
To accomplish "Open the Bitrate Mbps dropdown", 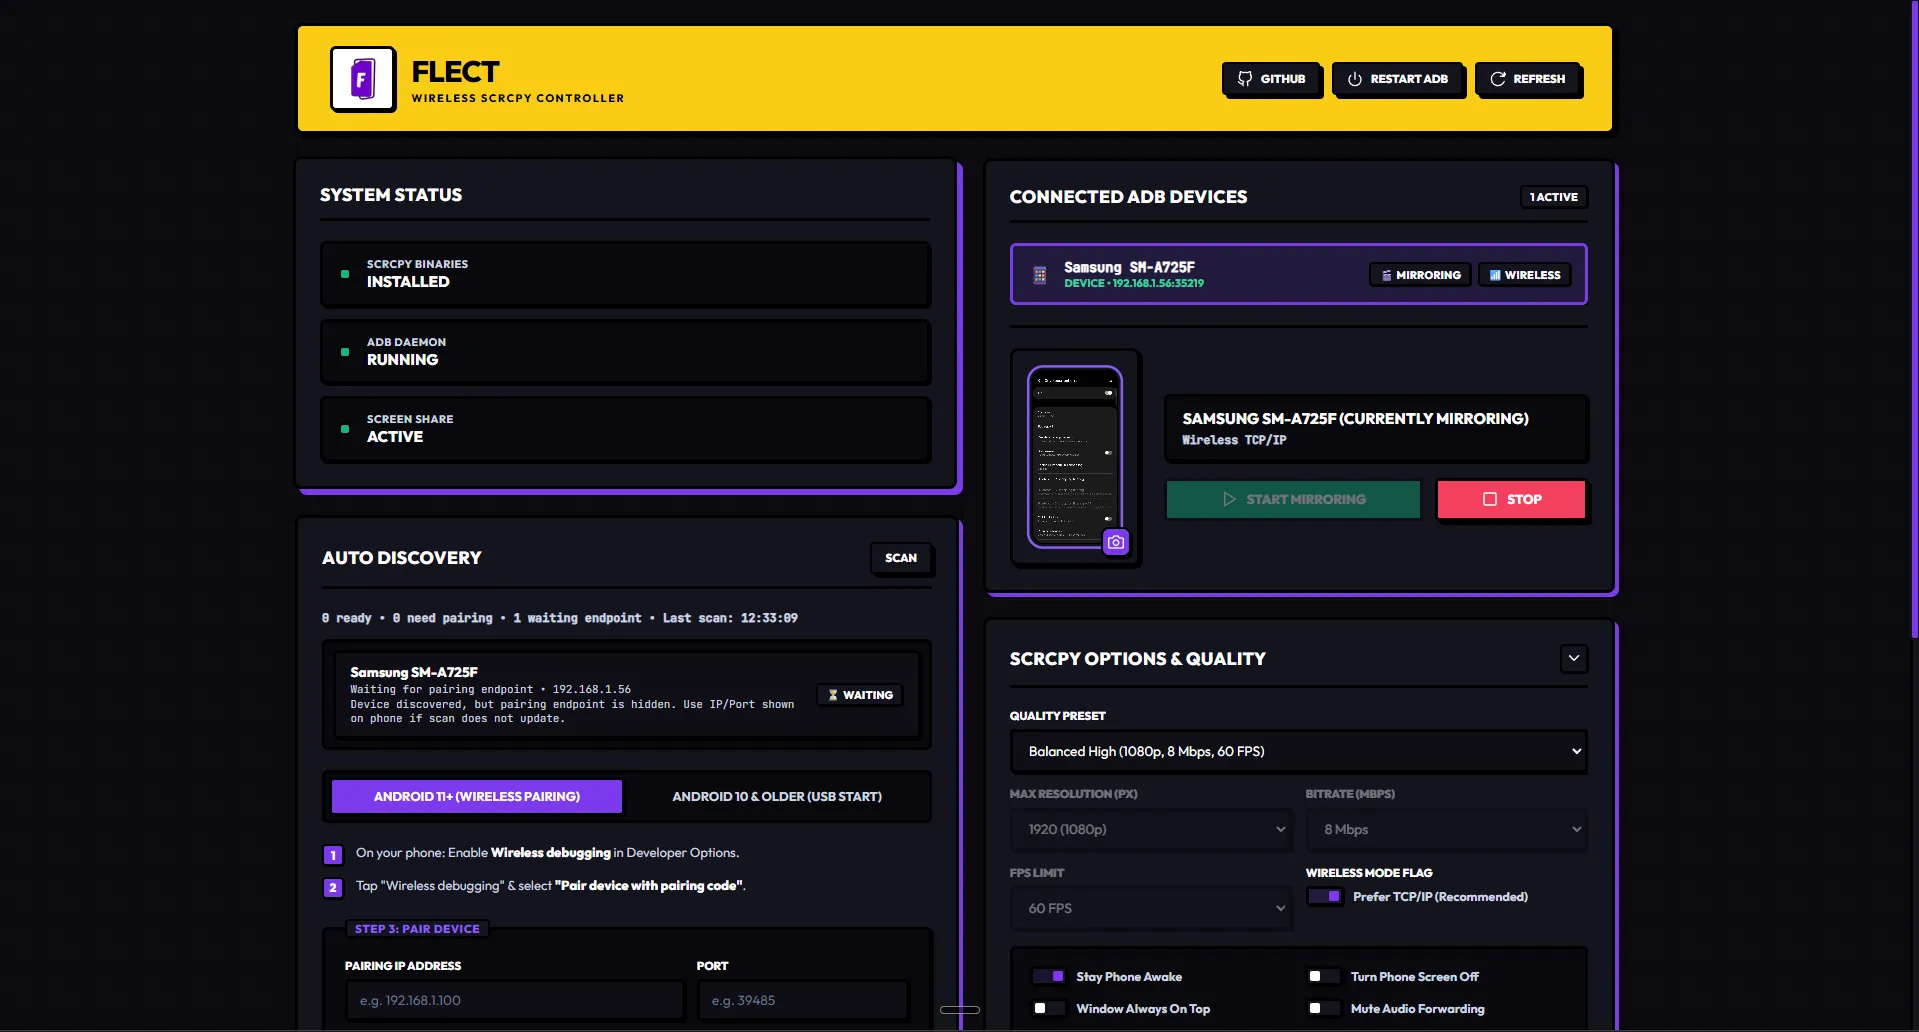I will coord(1446,829).
